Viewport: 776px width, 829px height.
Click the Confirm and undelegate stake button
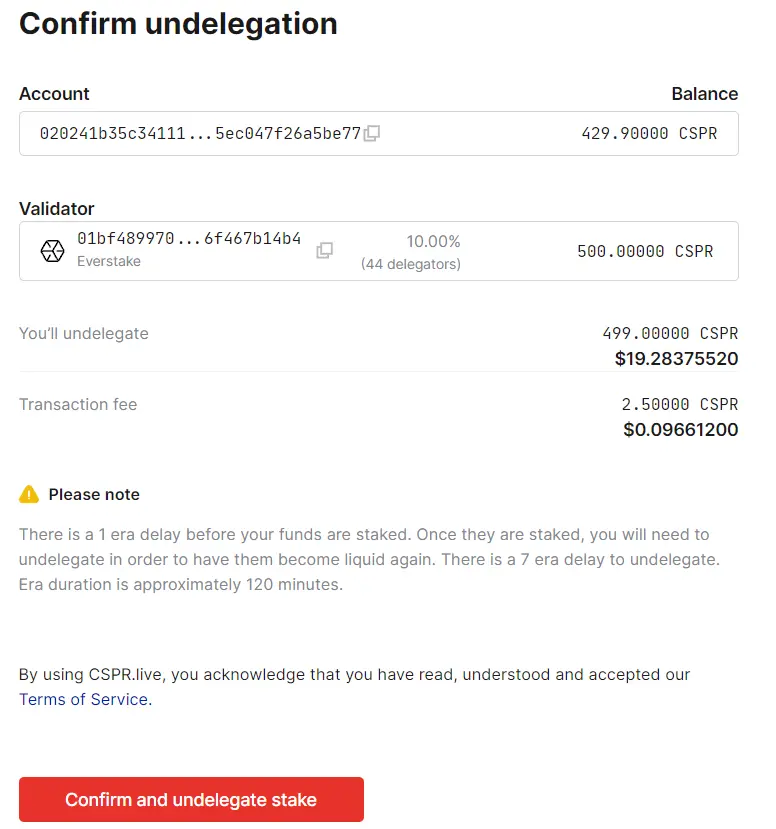[x=191, y=799]
